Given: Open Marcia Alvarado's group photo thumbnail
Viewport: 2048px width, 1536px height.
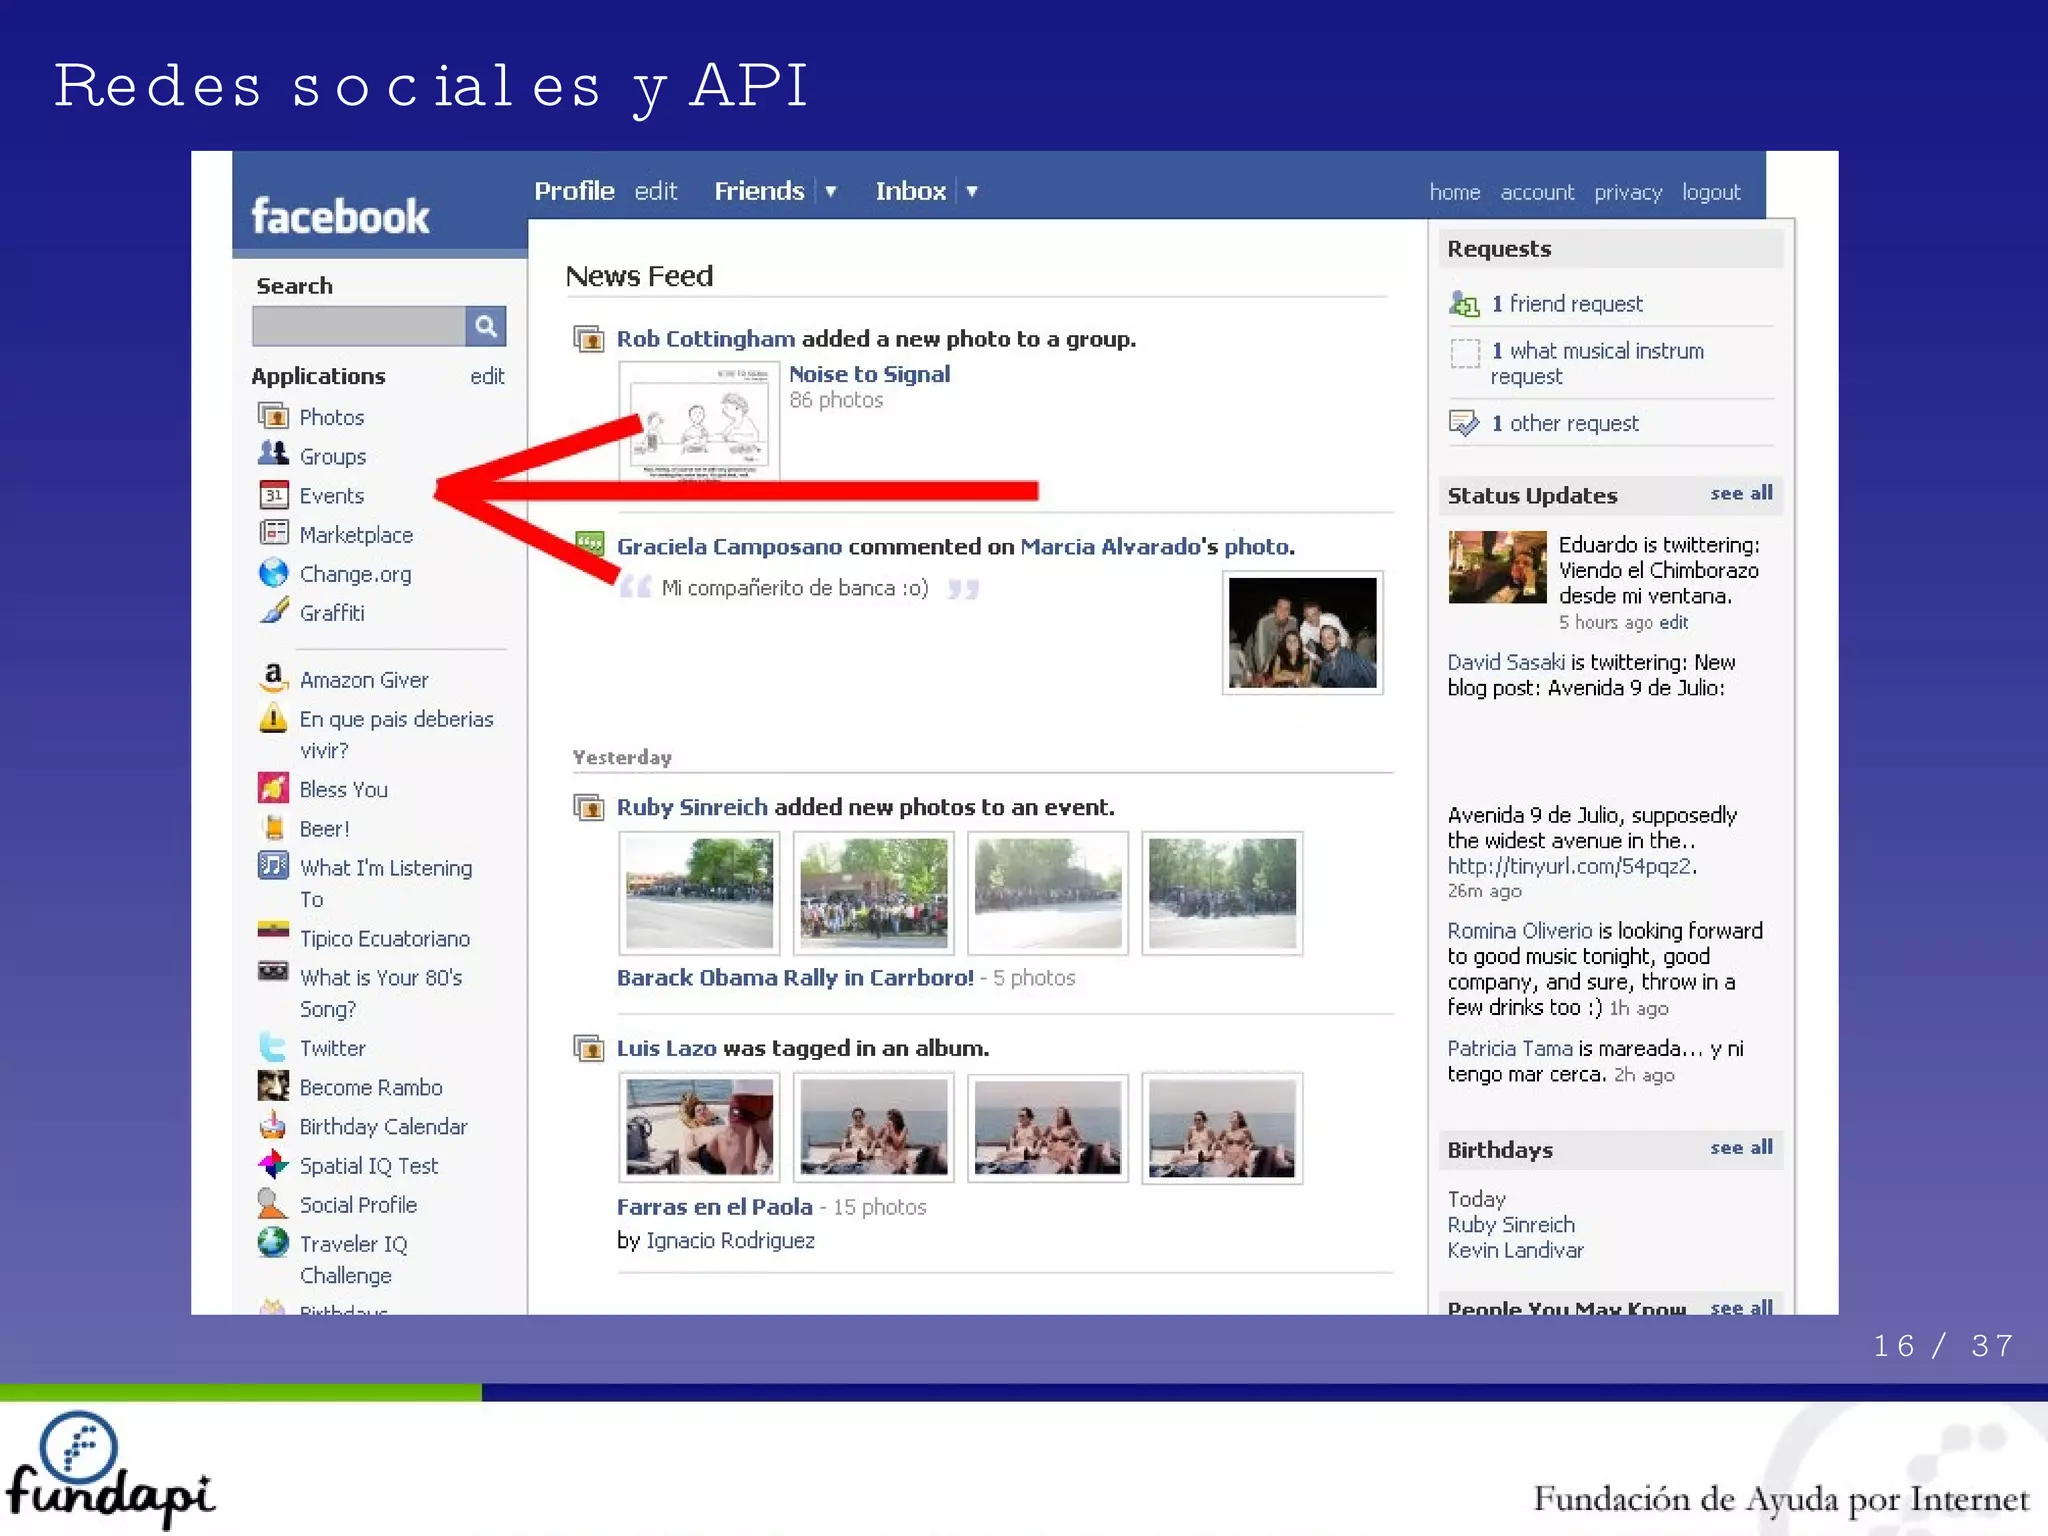Looking at the screenshot, I should (x=1302, y=633).
